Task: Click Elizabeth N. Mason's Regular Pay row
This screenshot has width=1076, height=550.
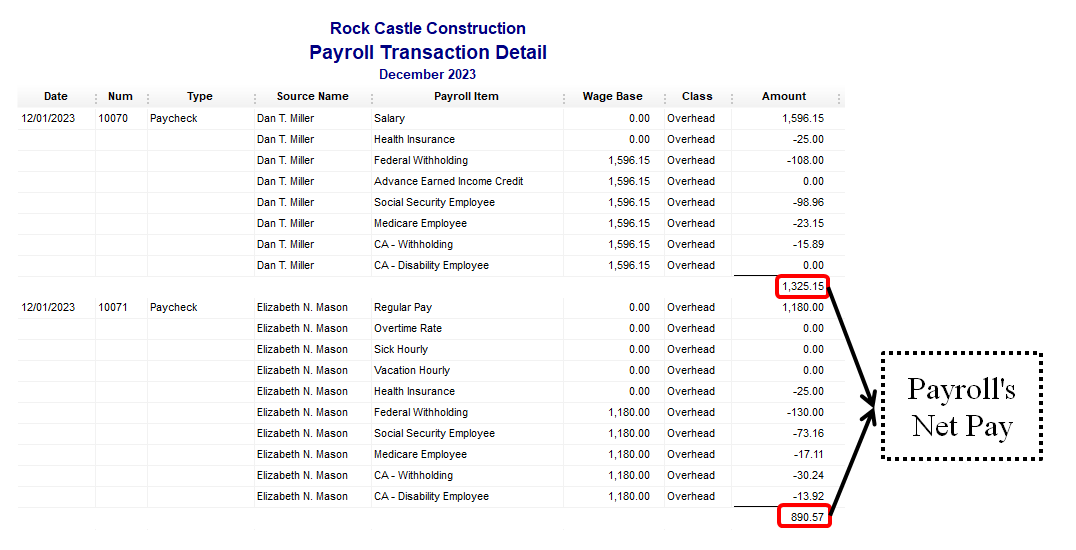Action: tap(402, 307)
